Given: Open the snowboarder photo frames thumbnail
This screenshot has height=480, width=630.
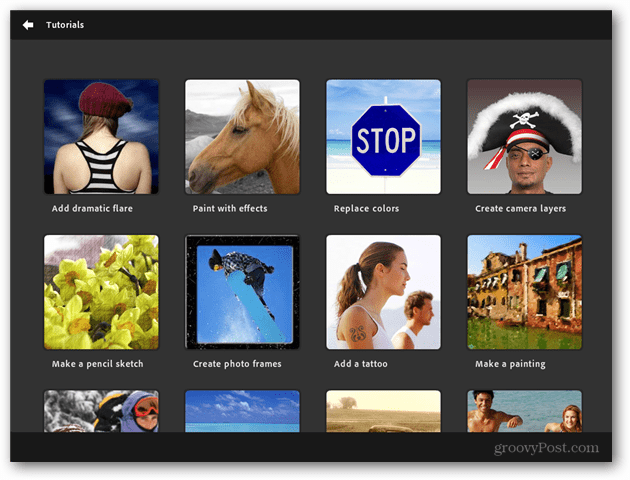Looking at the screenshot, I should (x=242, y=292).
